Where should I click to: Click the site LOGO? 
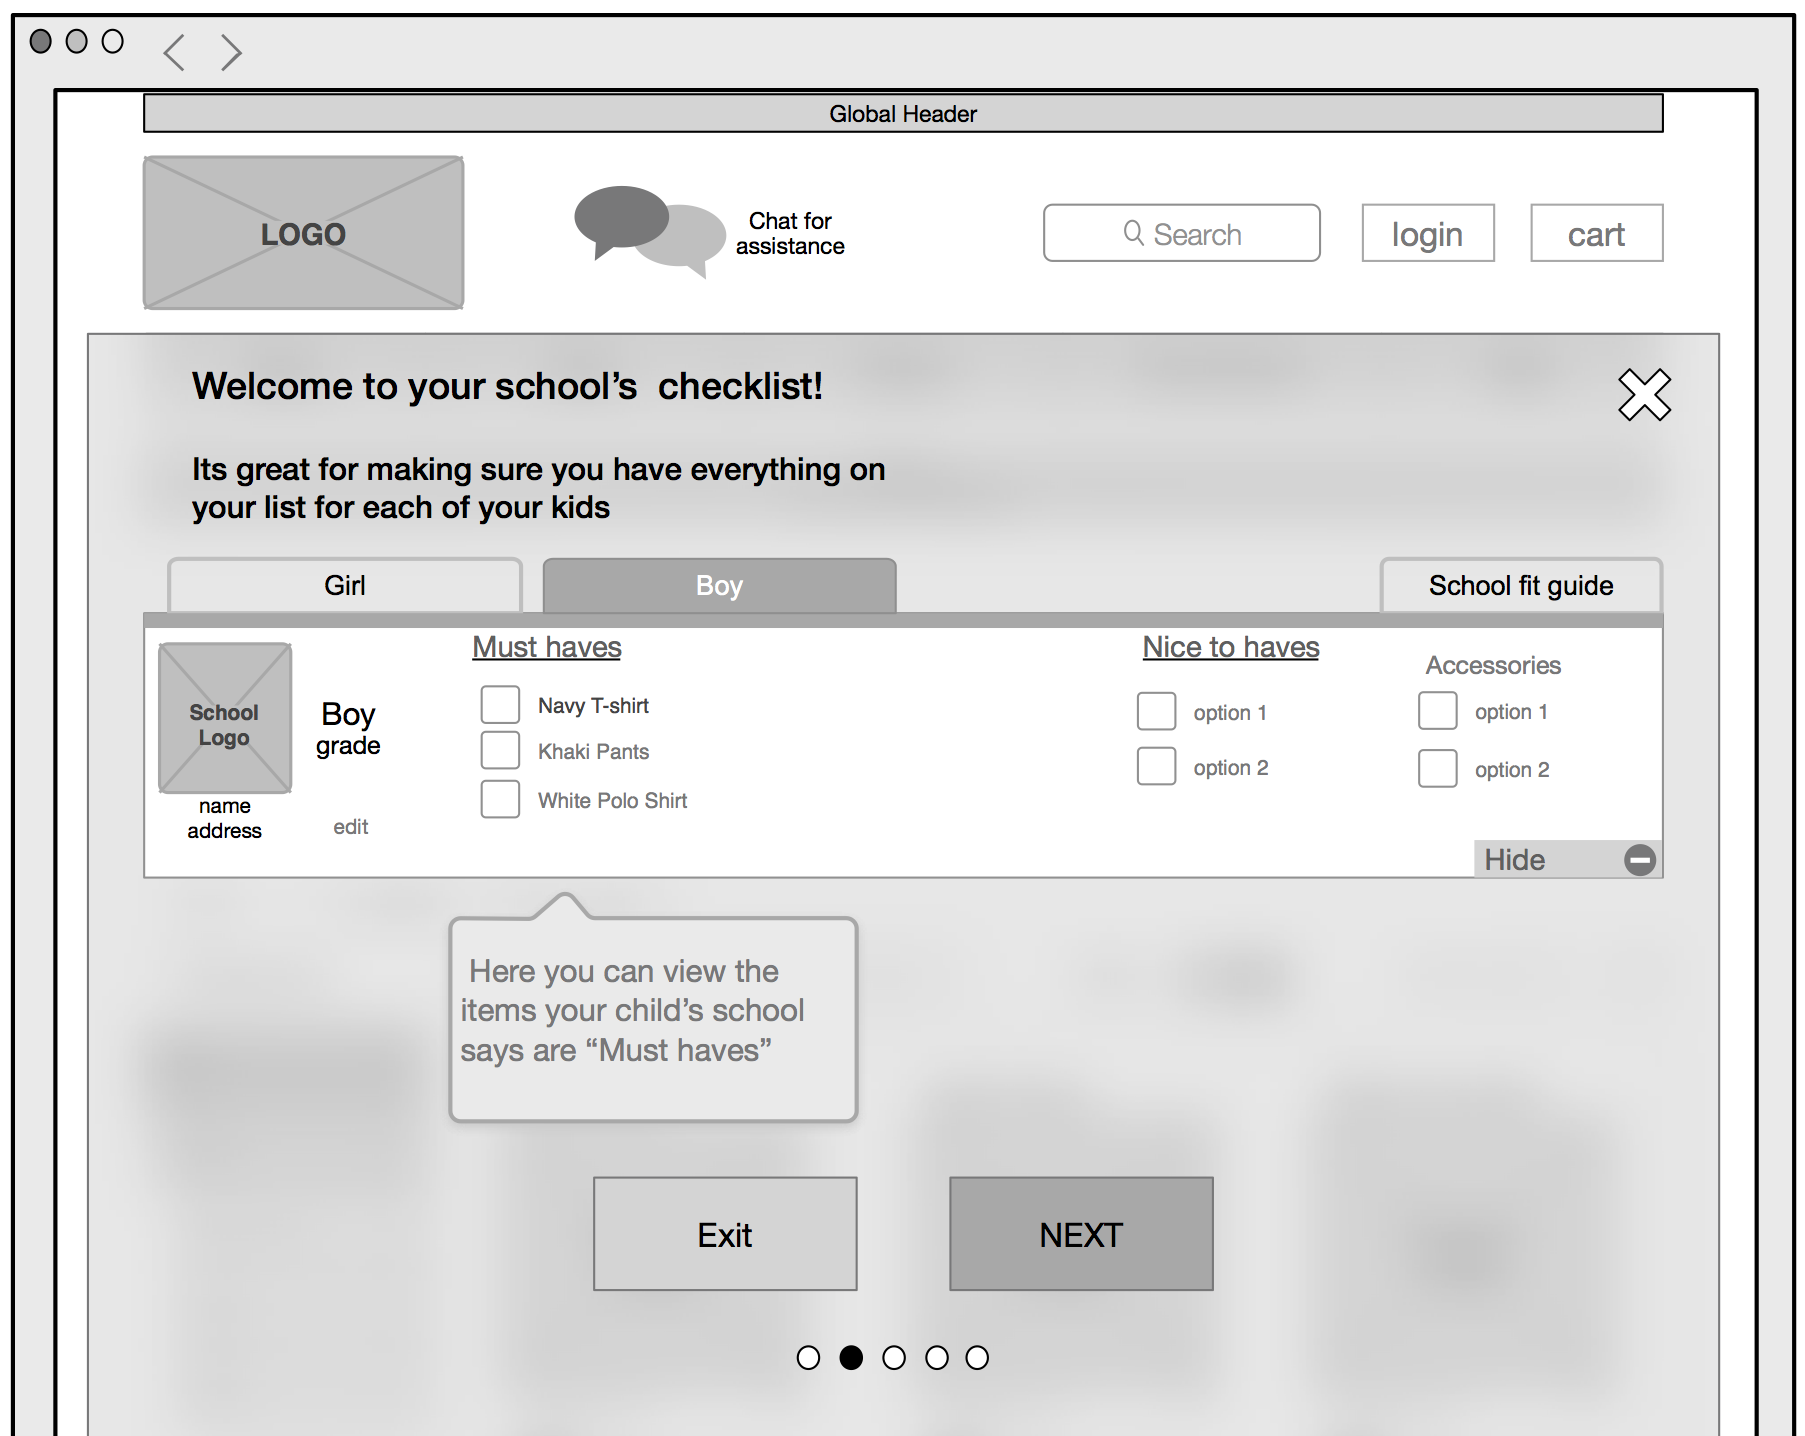(x=303, y=232)
